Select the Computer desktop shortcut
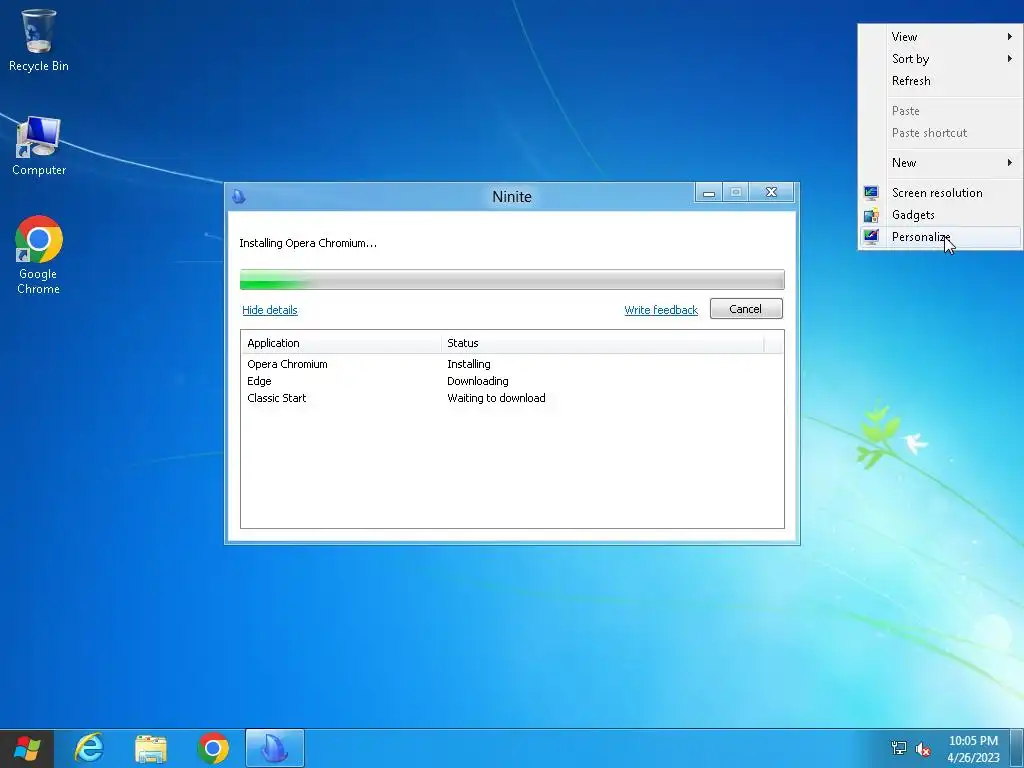This screenshot has height=768, width=1024. [x=39, y=146]
